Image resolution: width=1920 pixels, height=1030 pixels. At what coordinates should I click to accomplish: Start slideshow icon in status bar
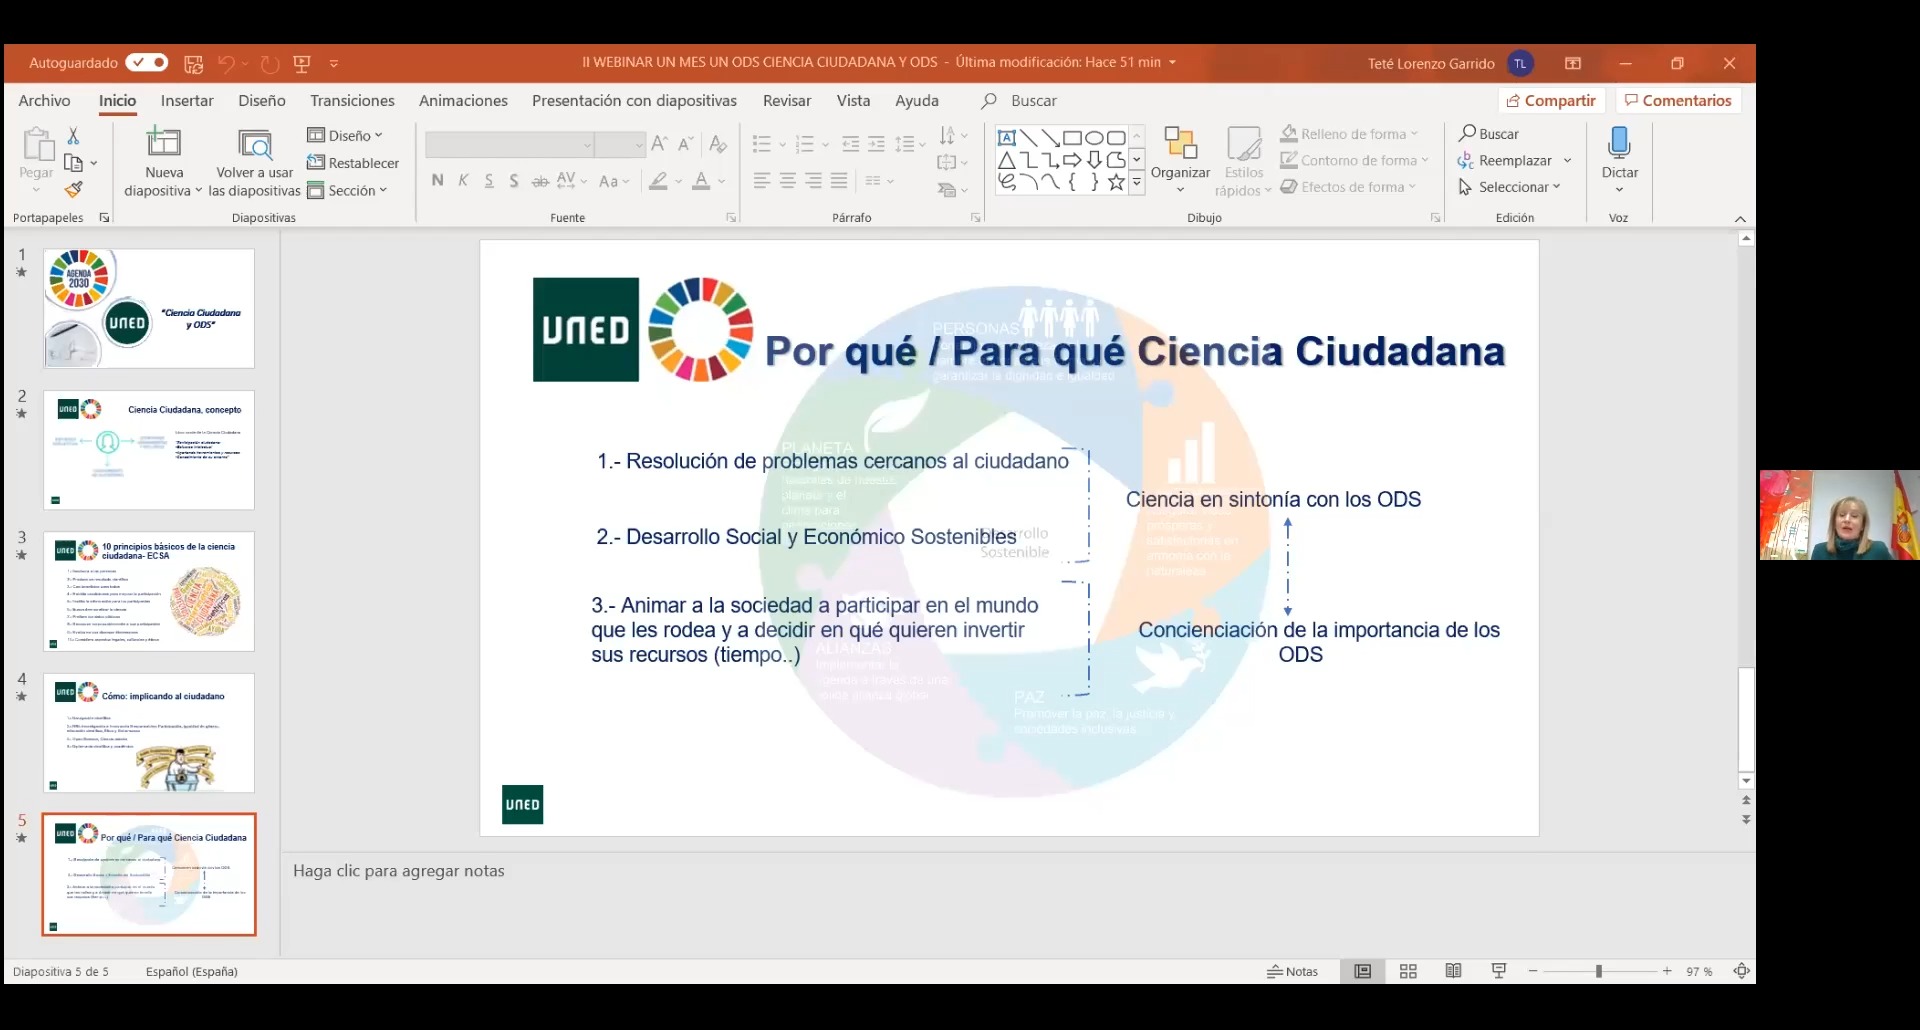point(1498,971)
